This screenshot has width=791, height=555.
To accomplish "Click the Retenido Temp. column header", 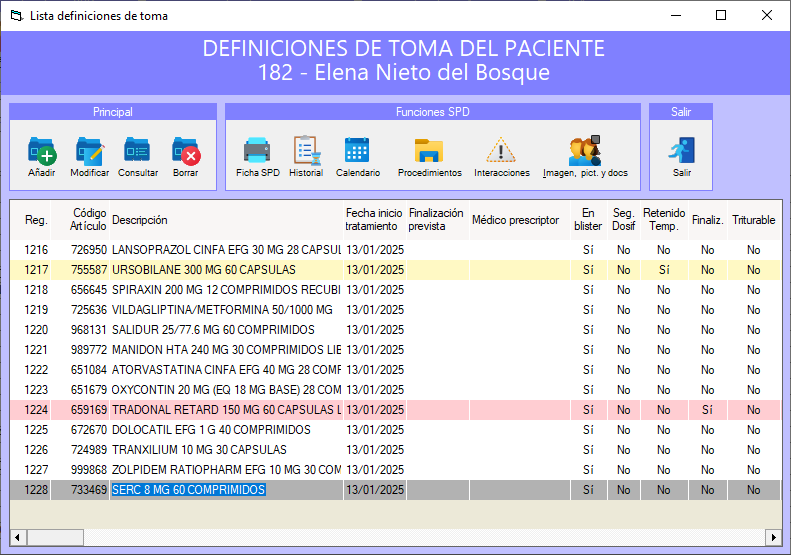I will 664,219.
